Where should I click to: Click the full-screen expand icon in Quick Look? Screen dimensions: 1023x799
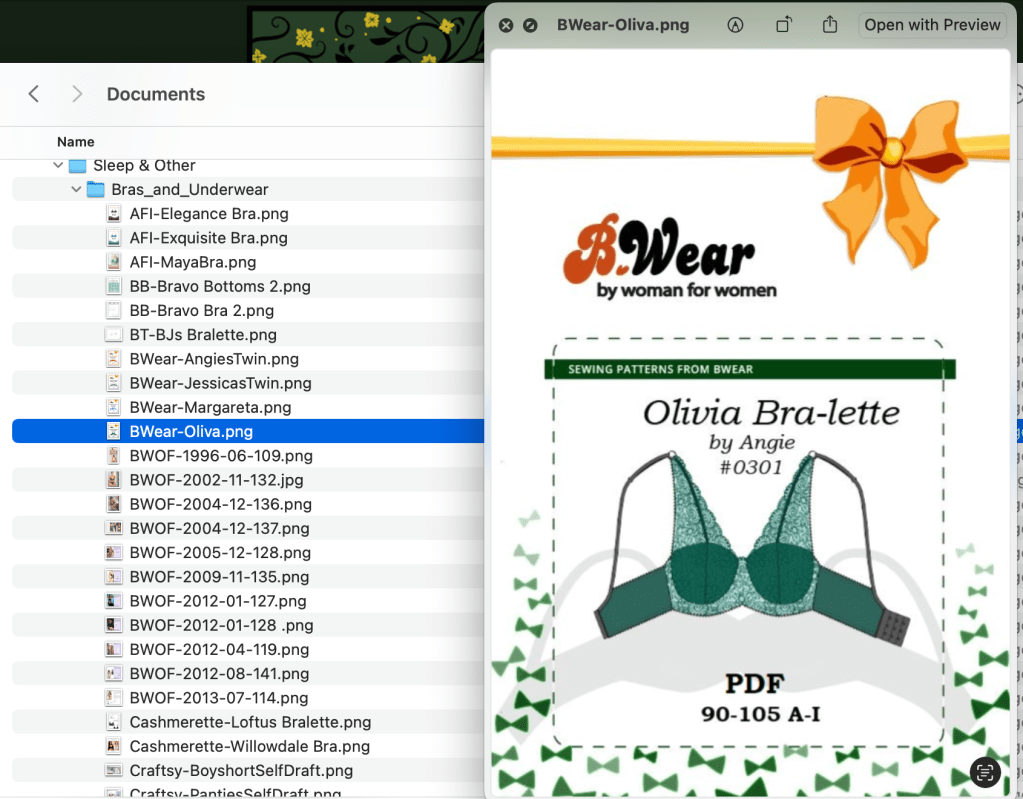[530, 25]
